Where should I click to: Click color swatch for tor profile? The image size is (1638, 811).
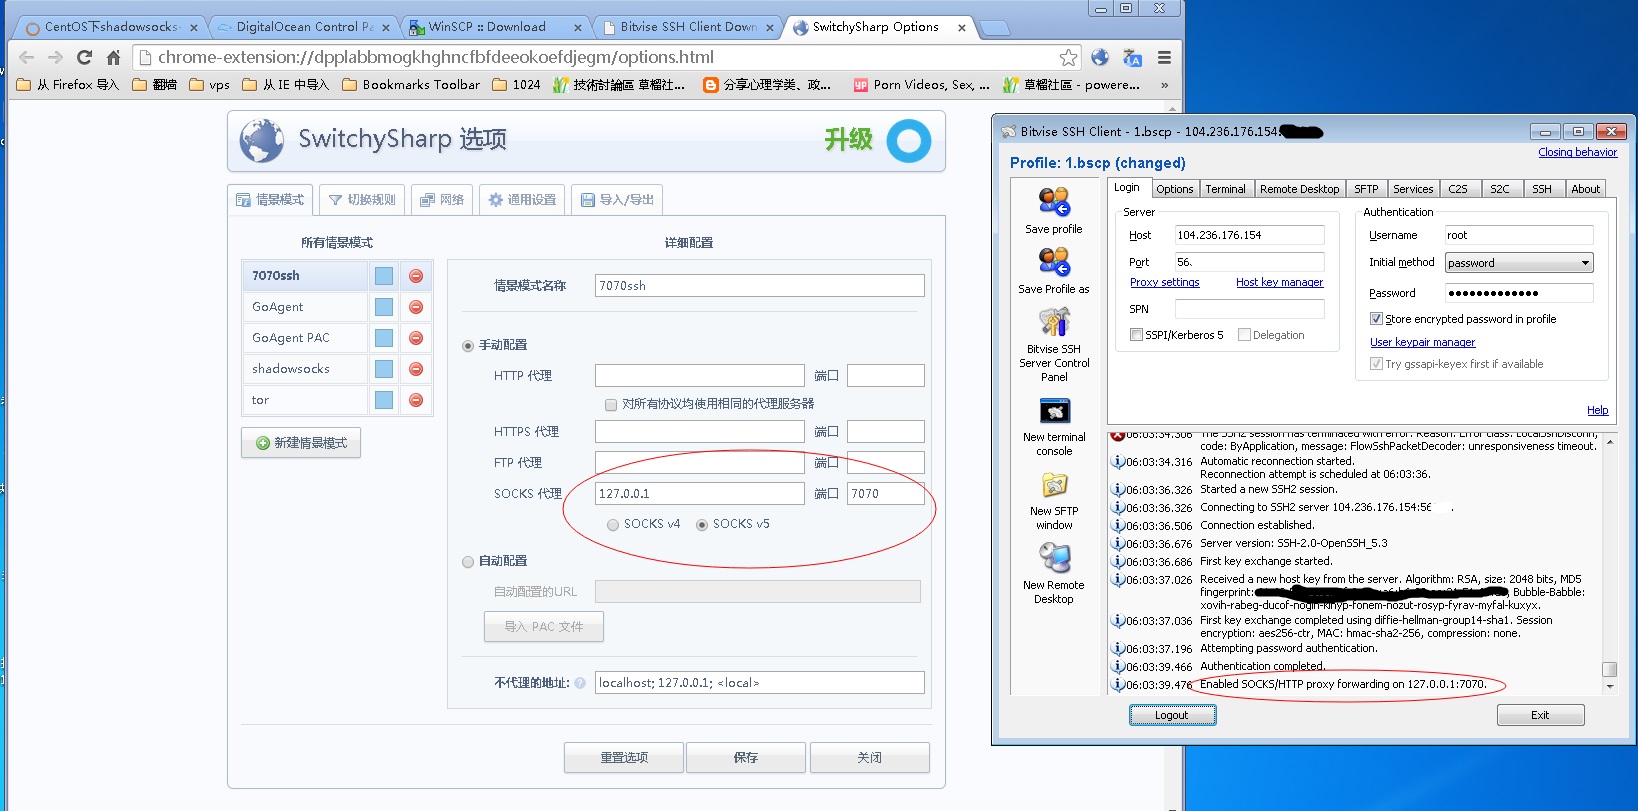pos(384,400)
